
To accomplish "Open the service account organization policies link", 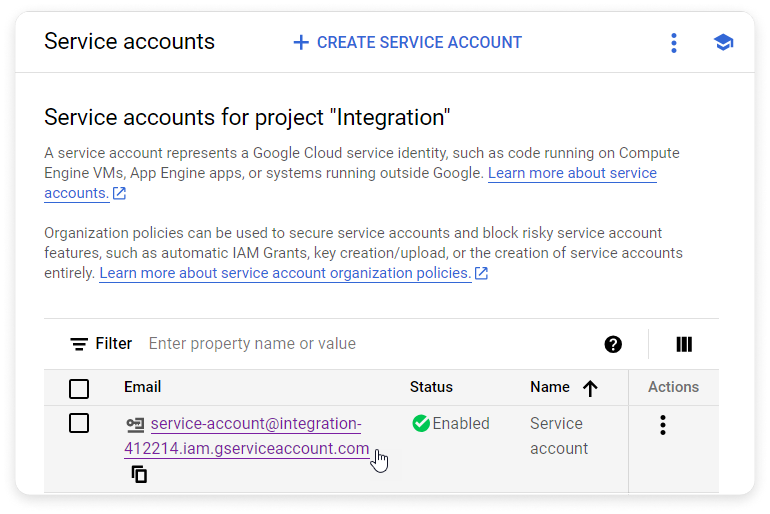I will 285,273.
